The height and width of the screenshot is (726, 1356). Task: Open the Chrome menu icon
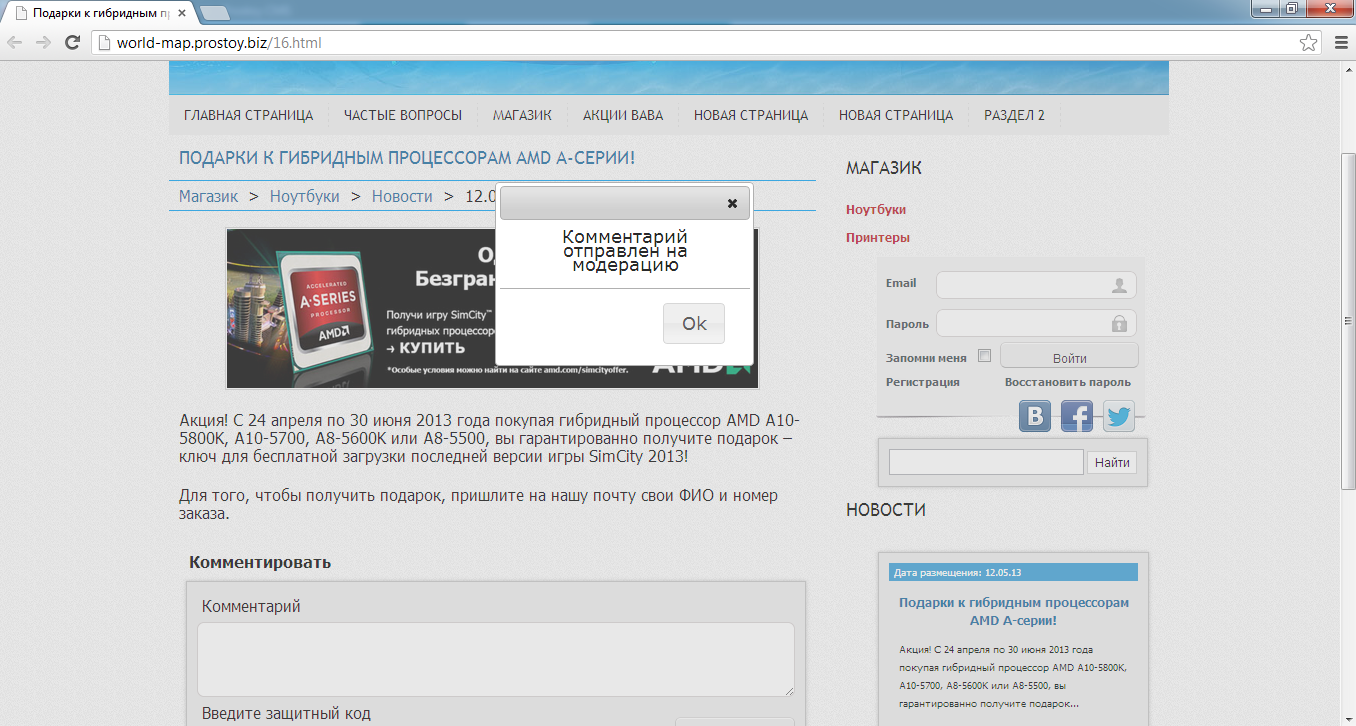pos(1341,42)
